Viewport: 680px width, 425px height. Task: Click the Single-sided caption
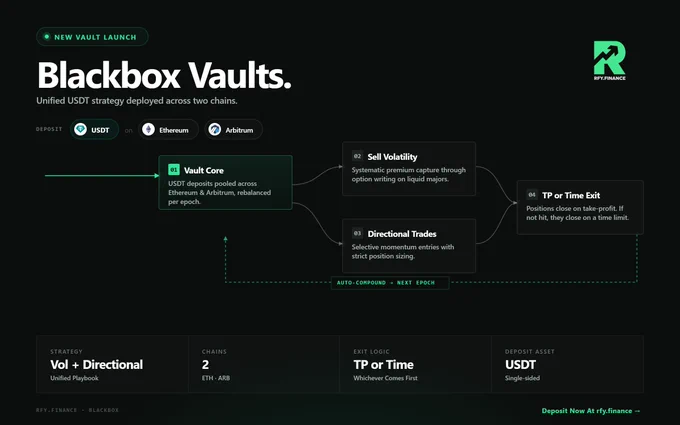click(522, 378)
